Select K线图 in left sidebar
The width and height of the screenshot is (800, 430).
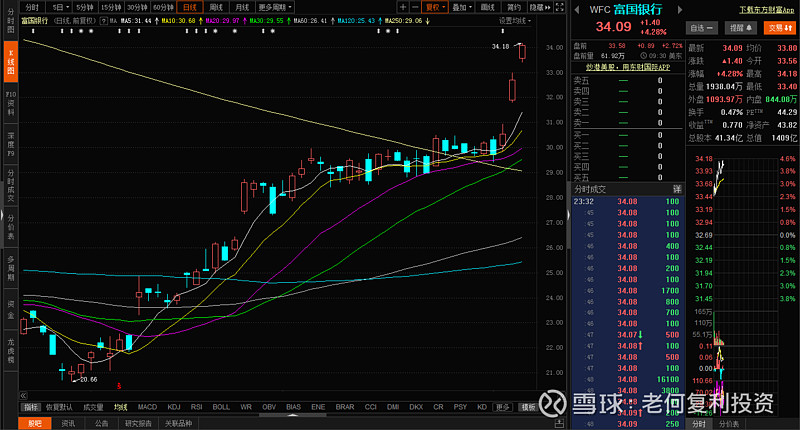(11, 62)
